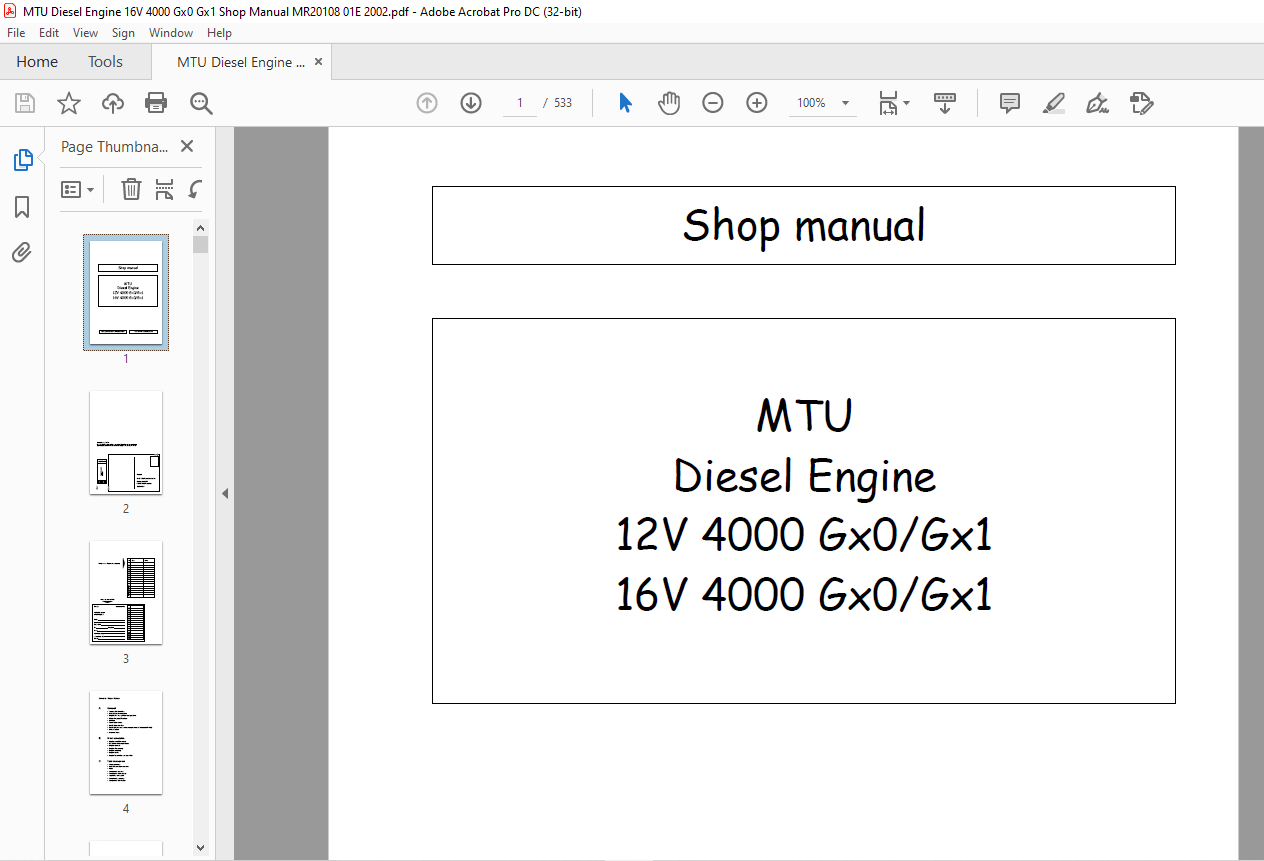Viewport: 1264px width, 861px height.
Task: Click the Save file icon
Action: 25,103
